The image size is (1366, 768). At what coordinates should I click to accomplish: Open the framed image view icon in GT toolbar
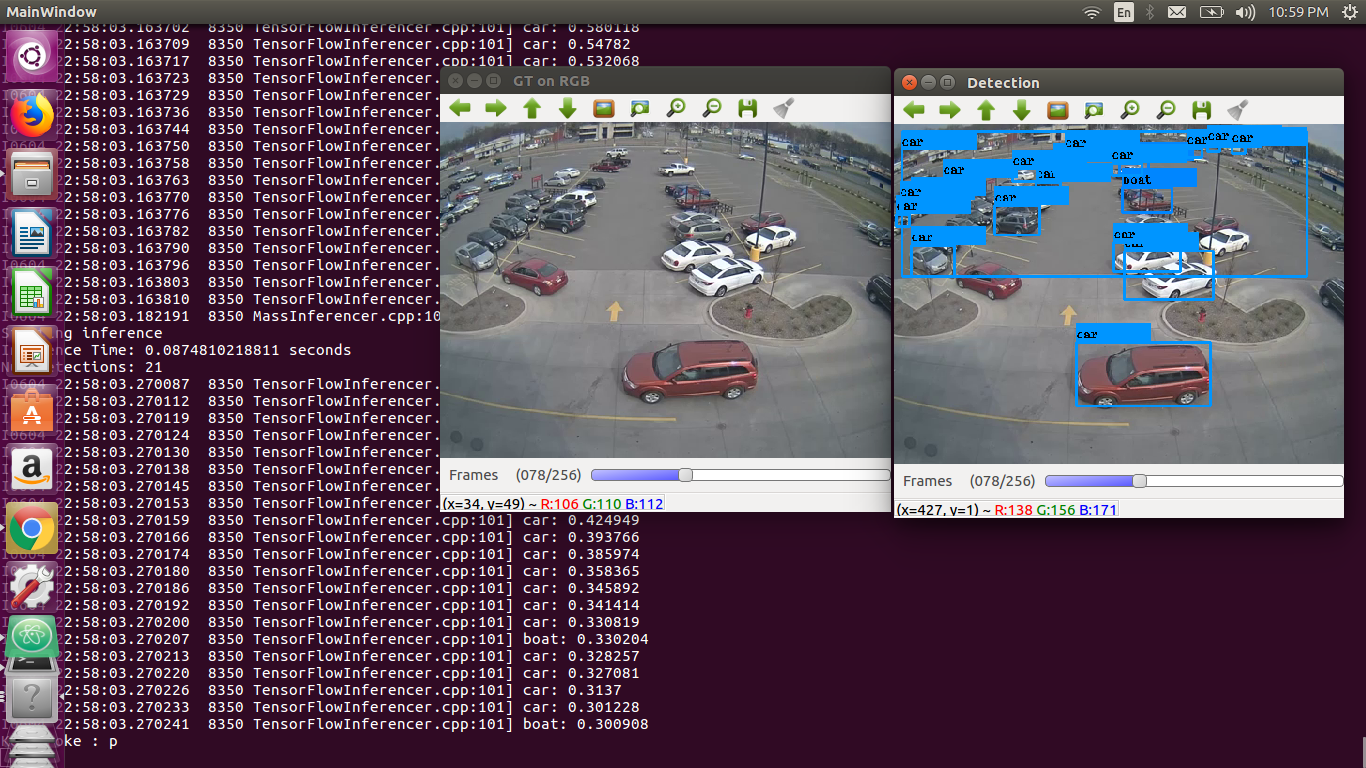(603, 108)
